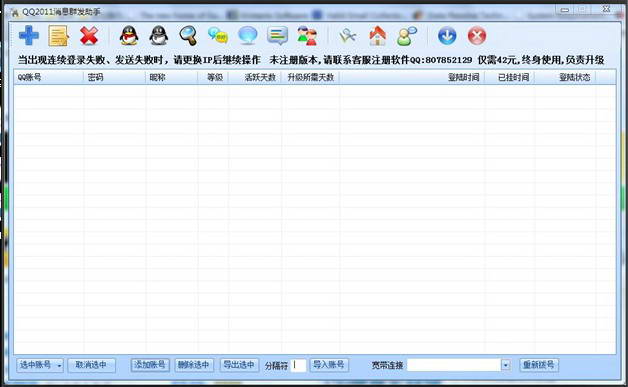The height and width of the screenshot is (387, 628).
Task: Click the QQ penguin with red scarf icon
Action: (129, 35)
